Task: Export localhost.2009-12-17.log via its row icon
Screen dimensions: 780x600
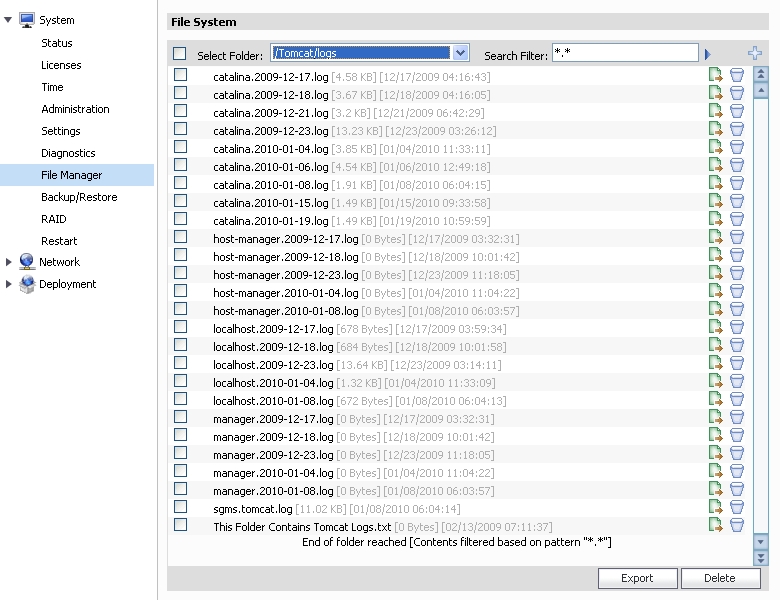Action: 715,327
